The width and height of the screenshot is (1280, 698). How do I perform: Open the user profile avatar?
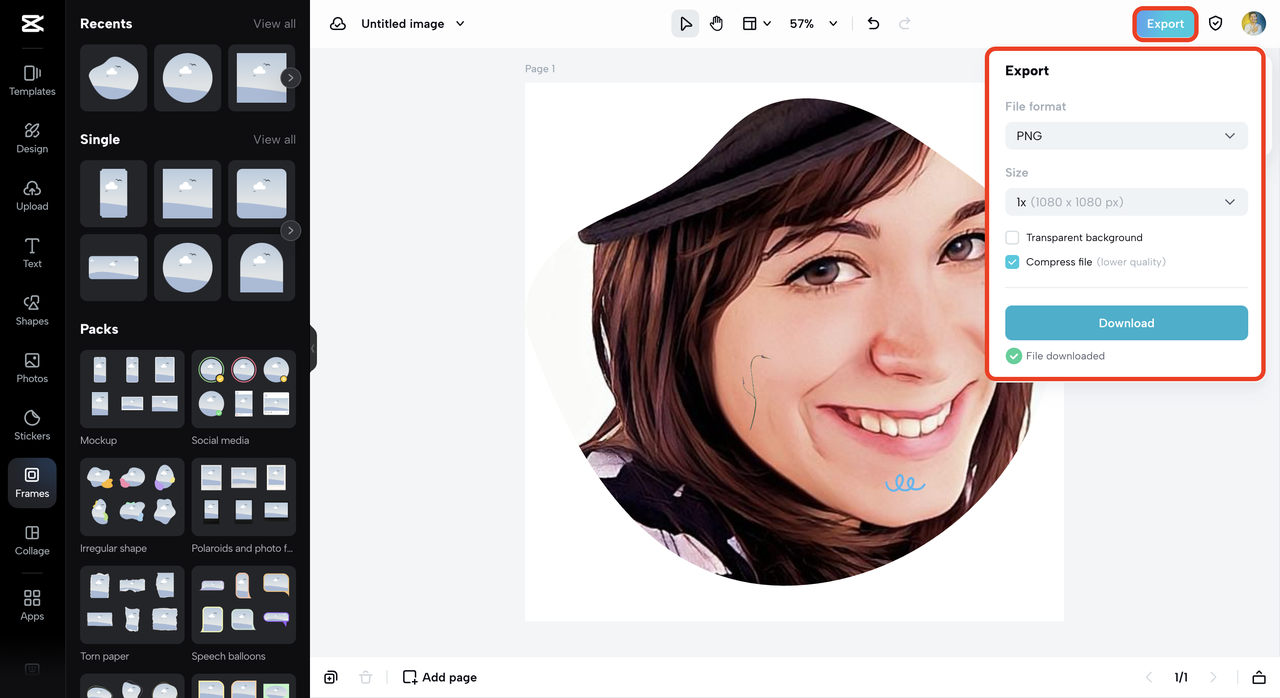1253,24
